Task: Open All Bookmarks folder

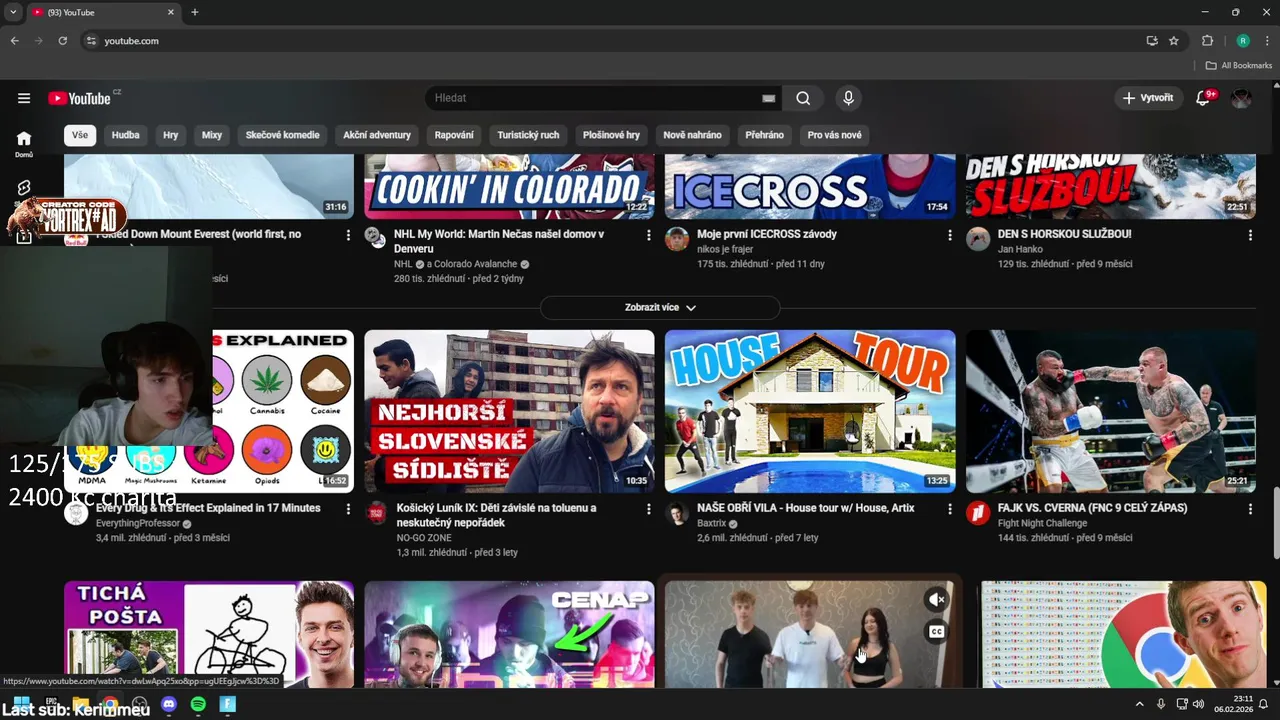Action: (x=1239, y=65)
